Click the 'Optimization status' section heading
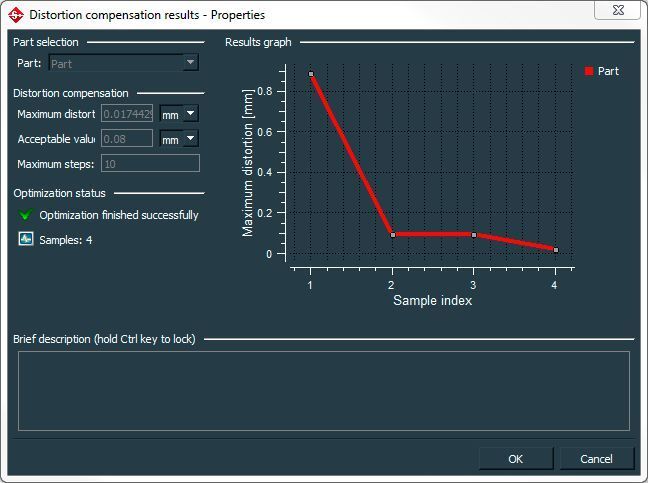 pos(60,193)
